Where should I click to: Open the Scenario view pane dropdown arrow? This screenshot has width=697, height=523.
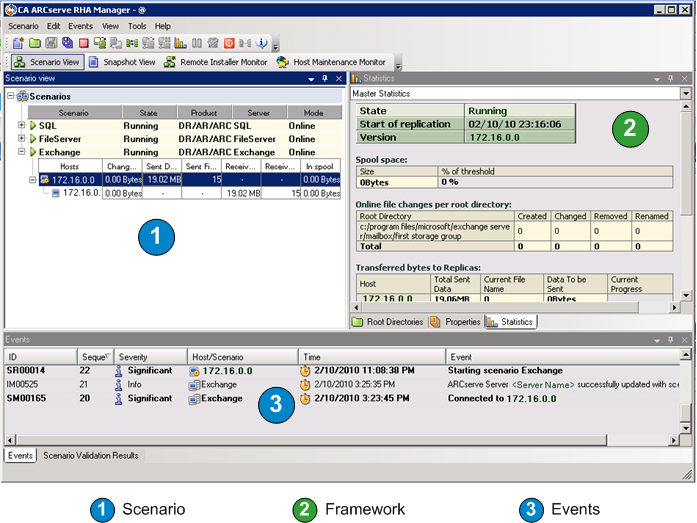311,79
